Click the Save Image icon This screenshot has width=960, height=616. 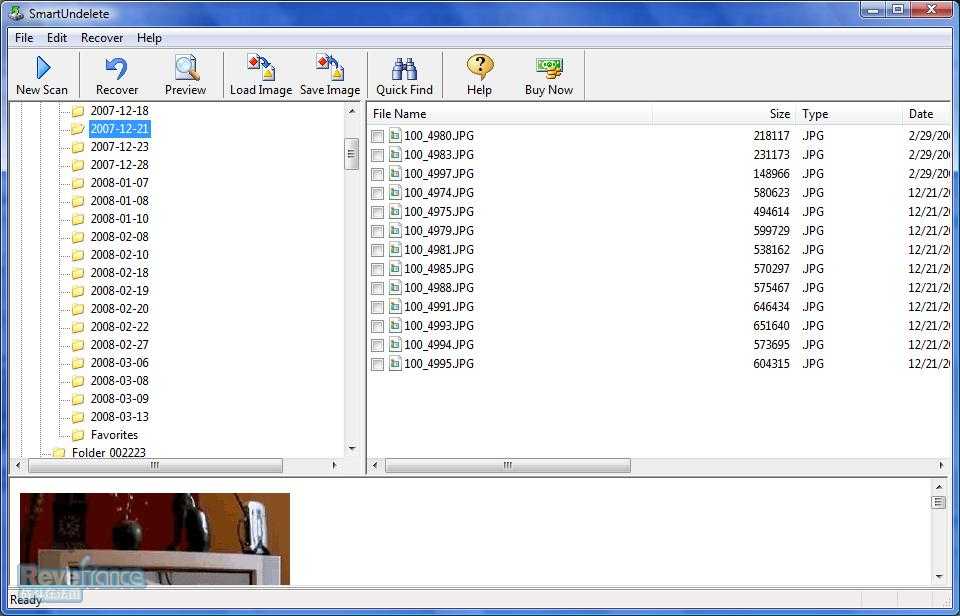[330, 75]
